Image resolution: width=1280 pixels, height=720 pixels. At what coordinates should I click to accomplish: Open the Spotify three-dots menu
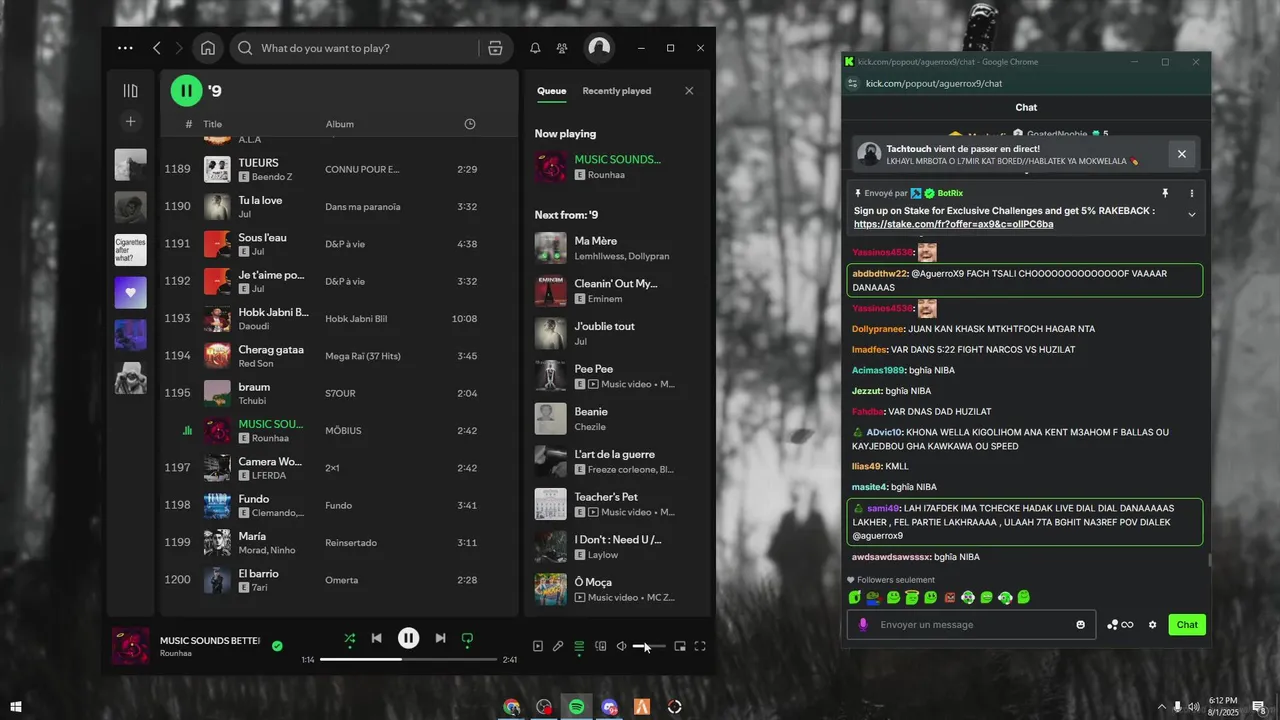click(x=125, y=48)
